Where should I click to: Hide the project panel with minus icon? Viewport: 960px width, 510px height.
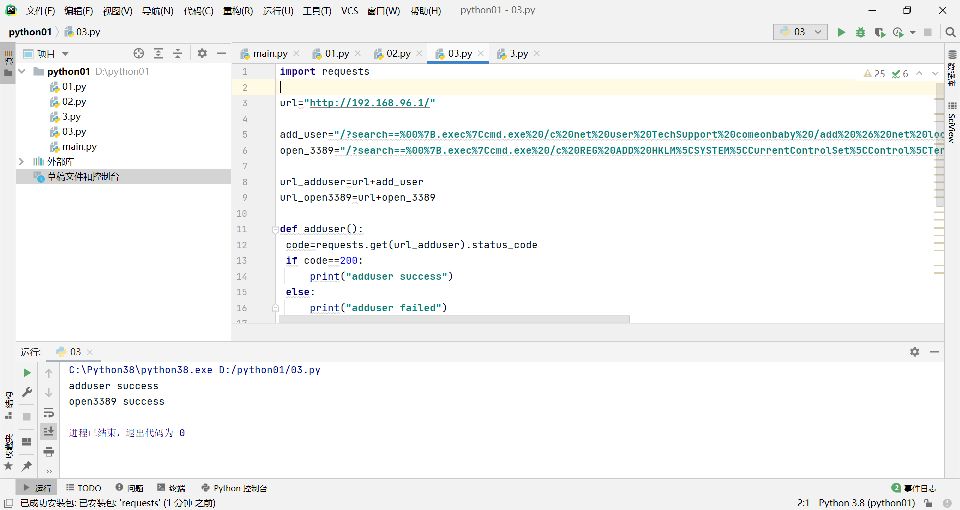click(222, 53)
